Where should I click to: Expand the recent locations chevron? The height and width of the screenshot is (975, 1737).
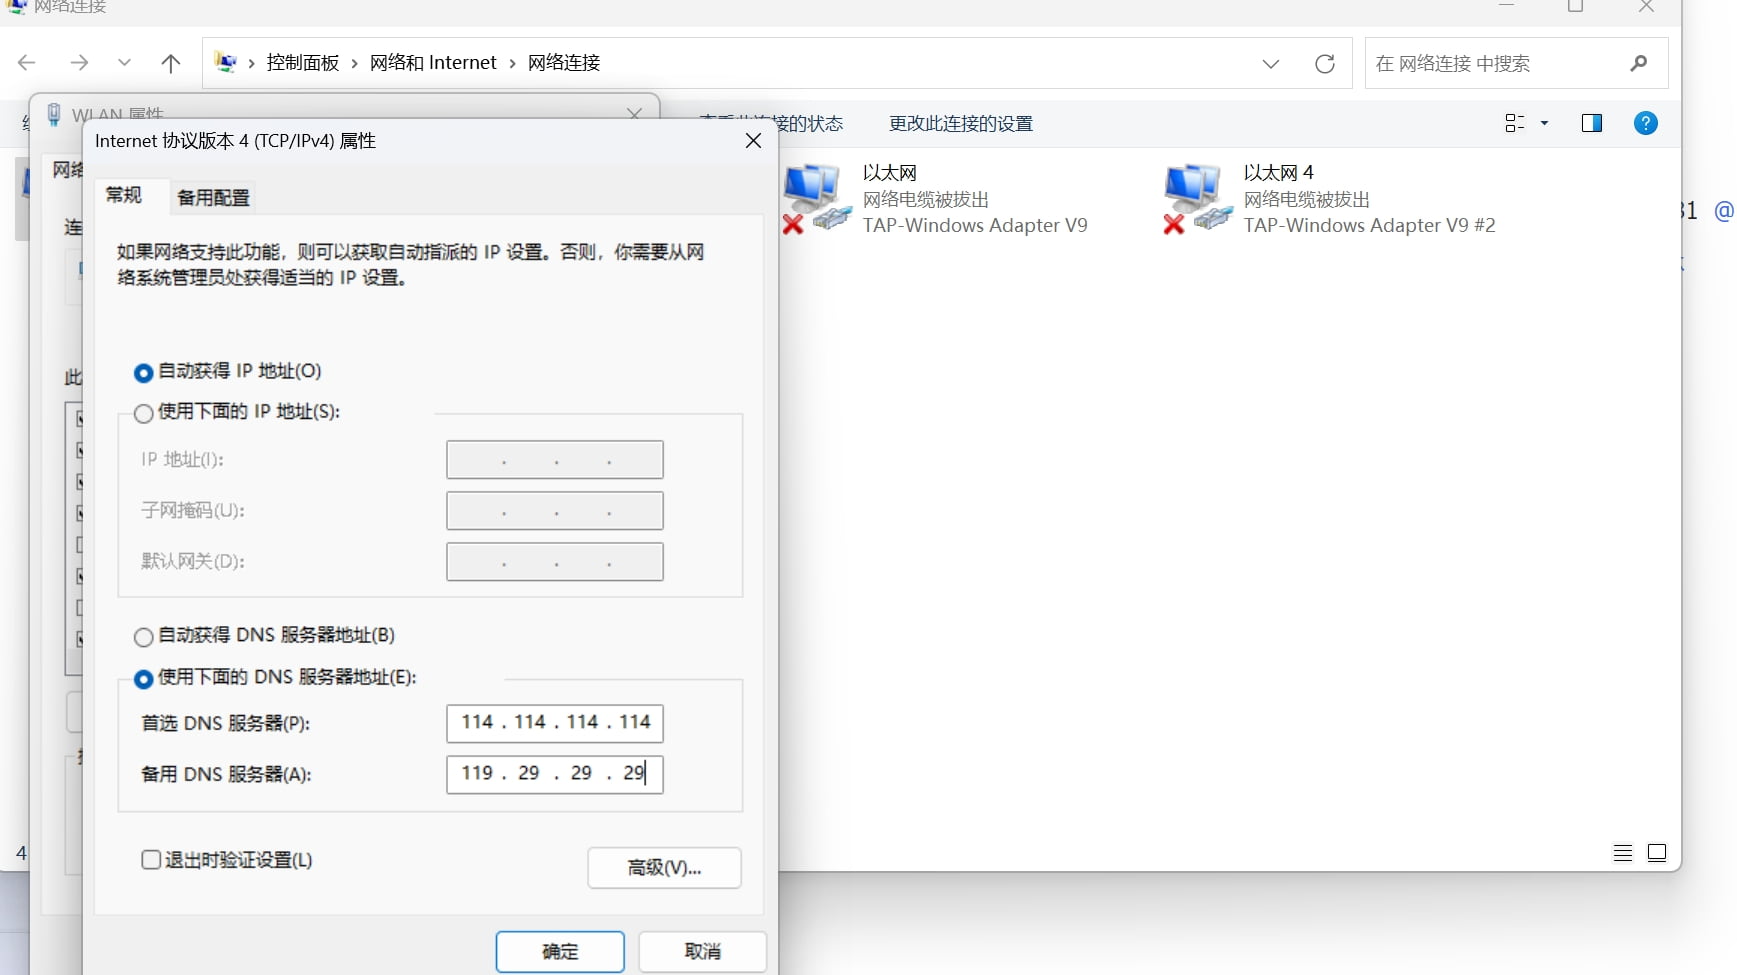124,63
